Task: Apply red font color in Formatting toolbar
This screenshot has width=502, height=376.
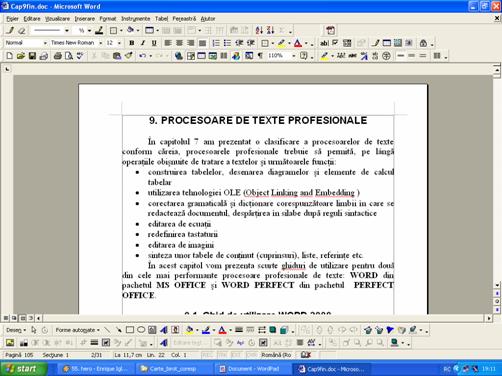Action: pyautogui.click(x=298, y=43)
